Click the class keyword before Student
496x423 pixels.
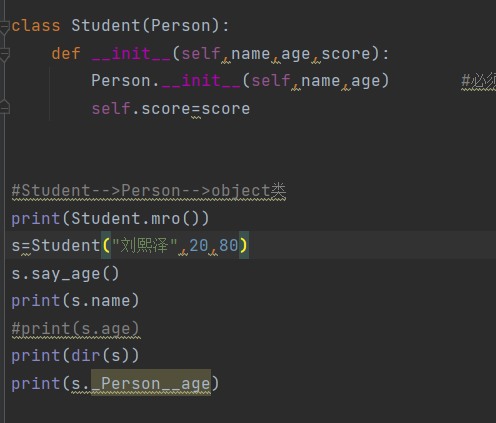pyautogui.click(x=36, y=26)
